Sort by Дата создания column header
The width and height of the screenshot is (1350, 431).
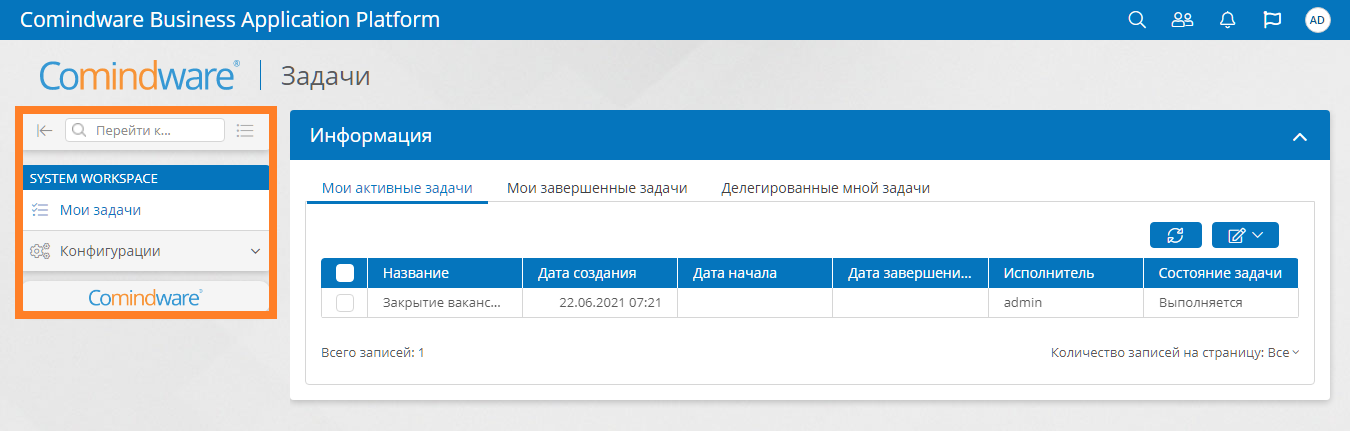(600, 273)
